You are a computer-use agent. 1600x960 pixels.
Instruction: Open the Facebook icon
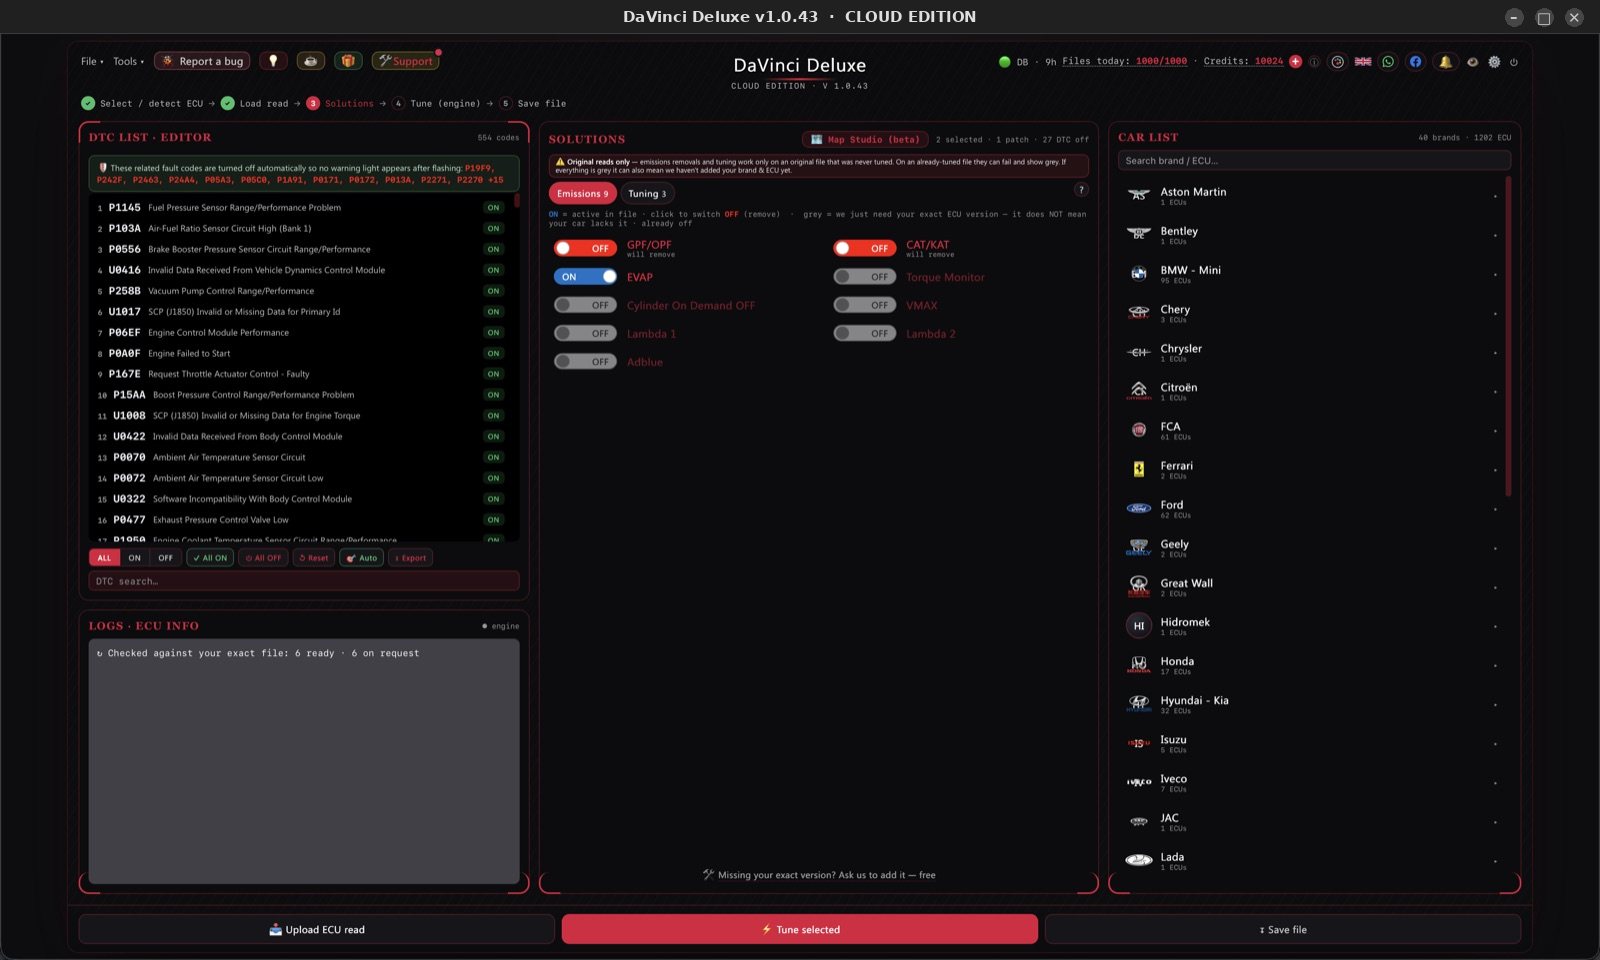click(1415, 62)
